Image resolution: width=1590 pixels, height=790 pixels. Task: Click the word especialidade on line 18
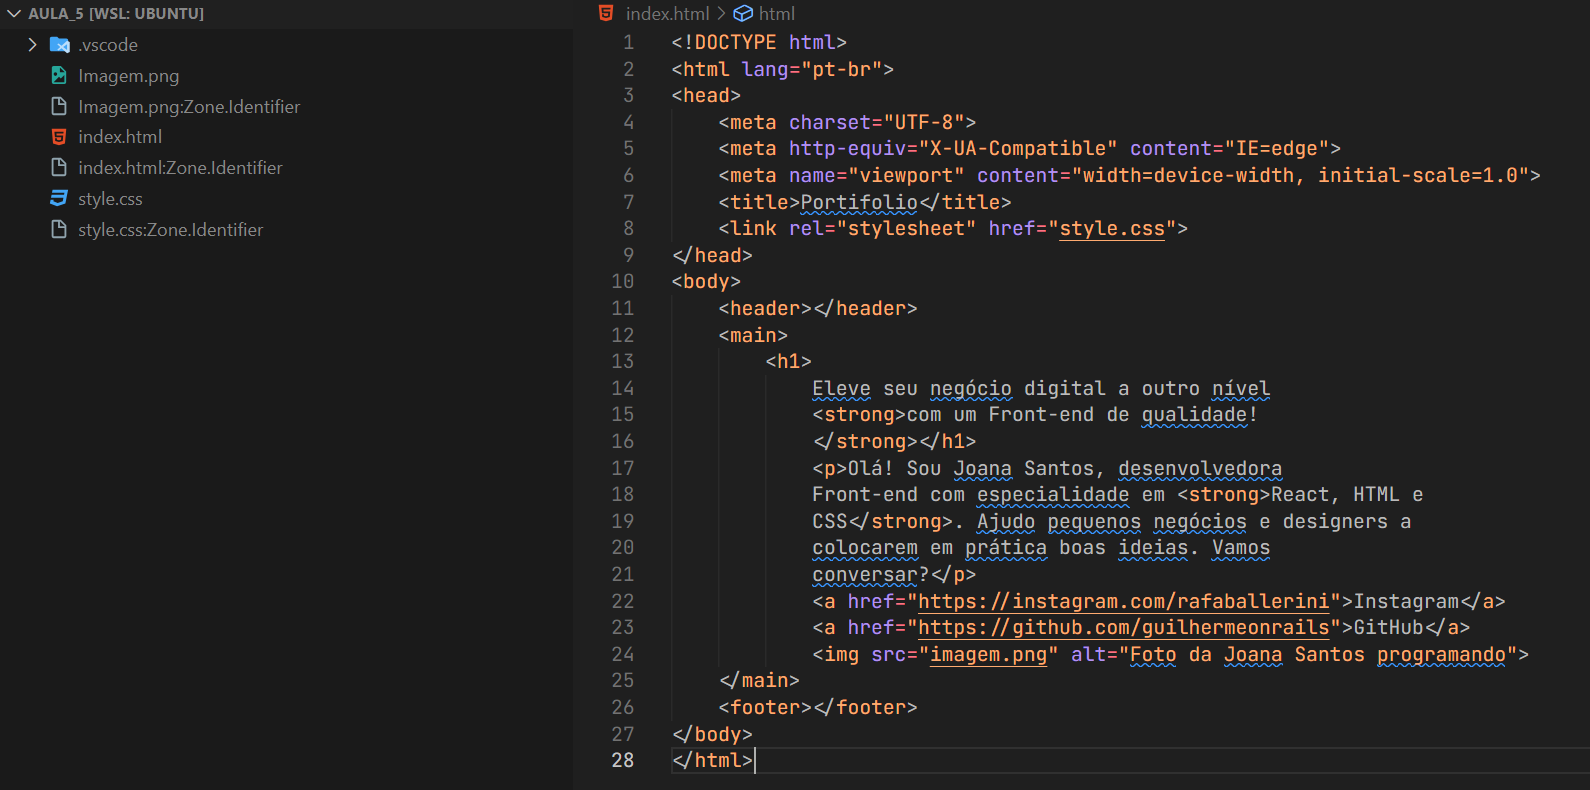(1053, 495)
